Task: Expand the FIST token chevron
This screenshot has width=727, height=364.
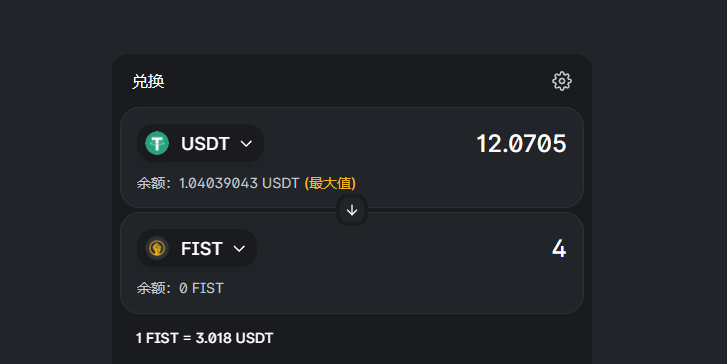Action: [x=239, y=249]
